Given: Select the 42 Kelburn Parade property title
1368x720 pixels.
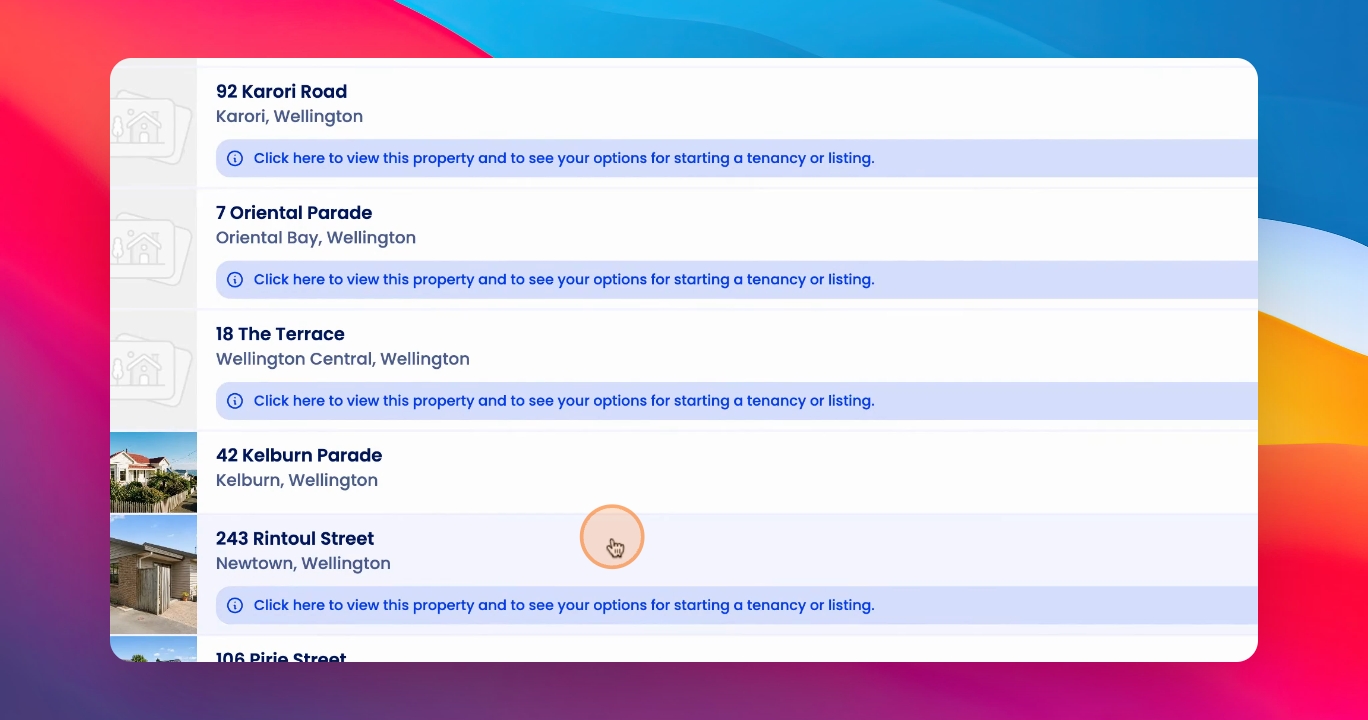Looking at the screenshot, I should pos(299,455).
